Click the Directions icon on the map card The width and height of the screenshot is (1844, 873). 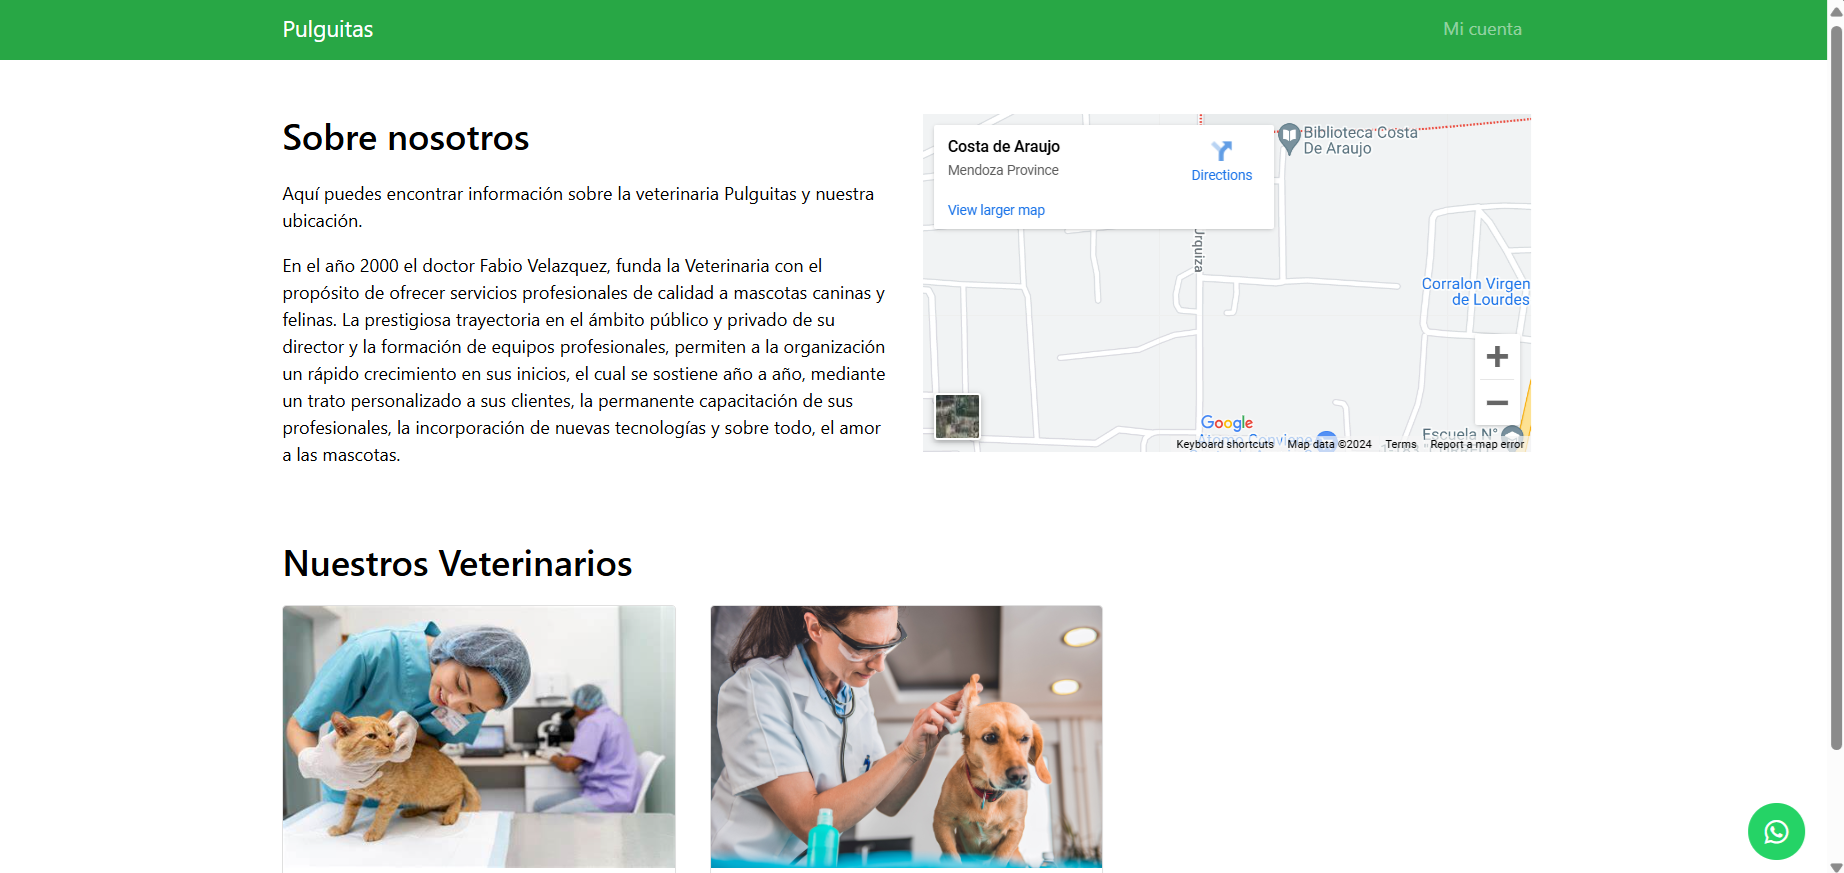click(x=1221, y=152)
